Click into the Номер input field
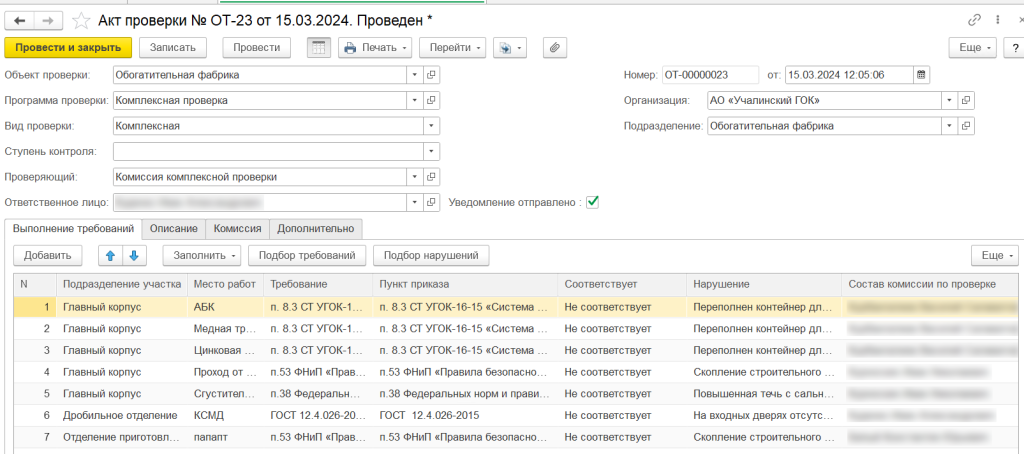The image size is (1024, 454). point(708,74)
